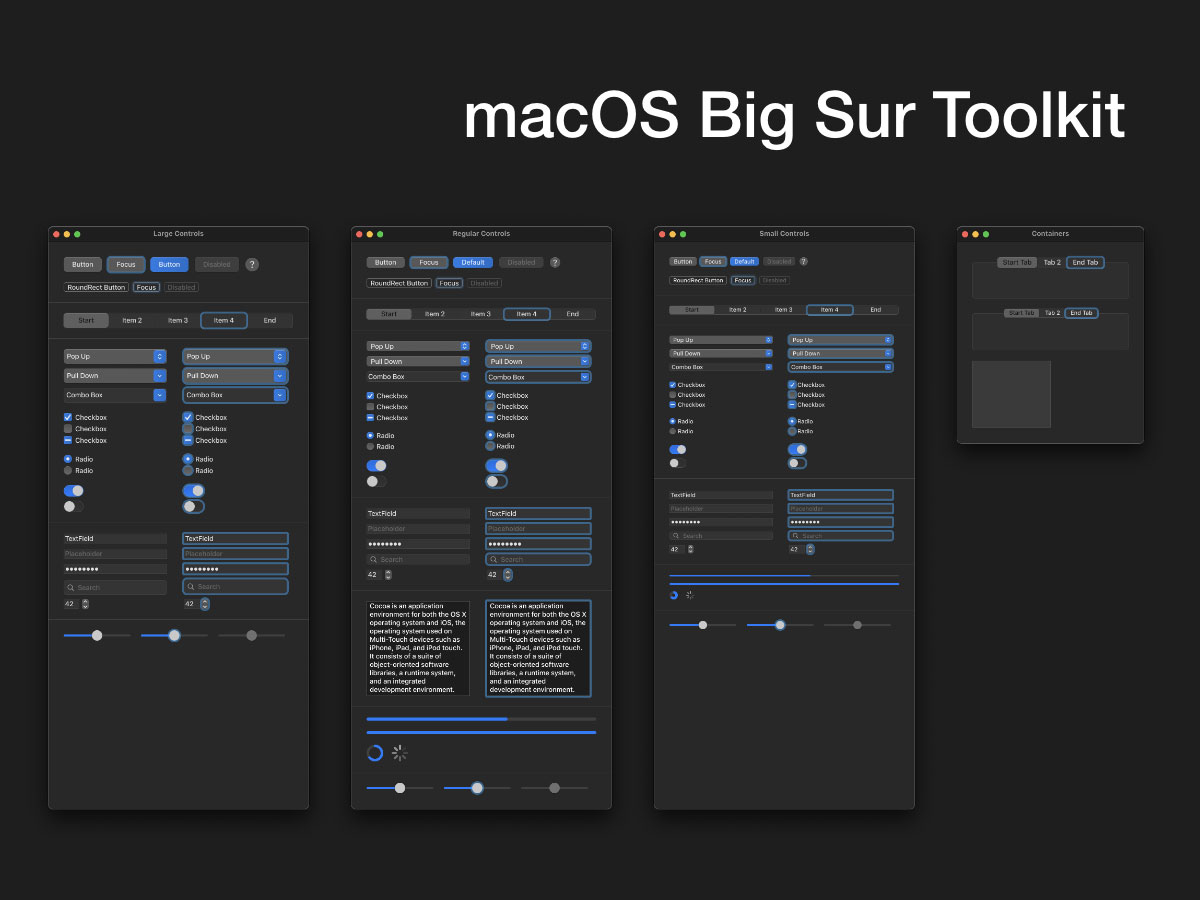This screenshot has height=900, width=1200.
Task: Switch to End Tab in the larger Containers tab view
Action: pos(1085,262)
